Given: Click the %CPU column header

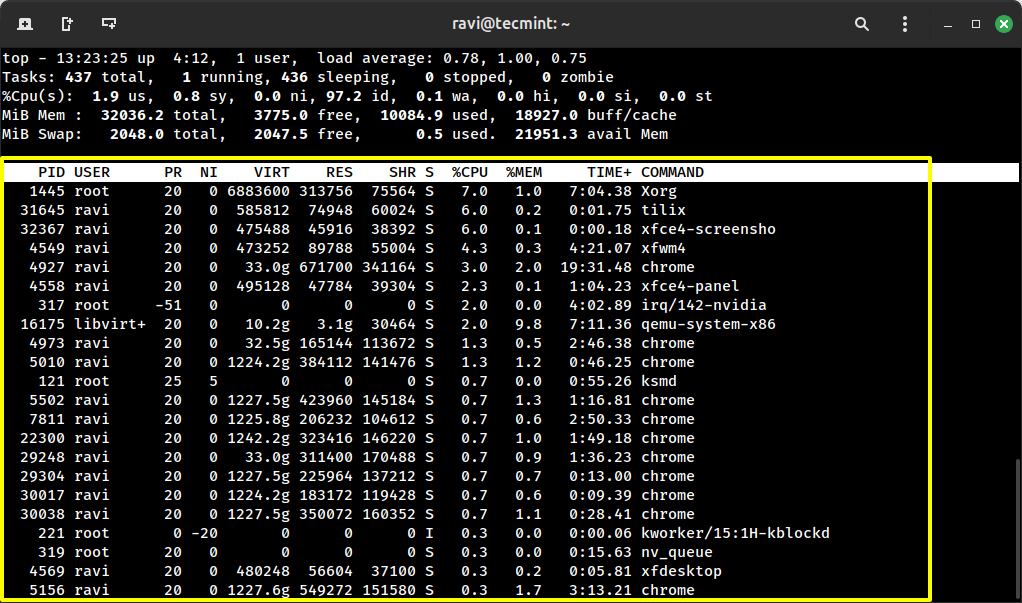Looking at the screenshot, I should pyautogui.click(x=470, y=172).
